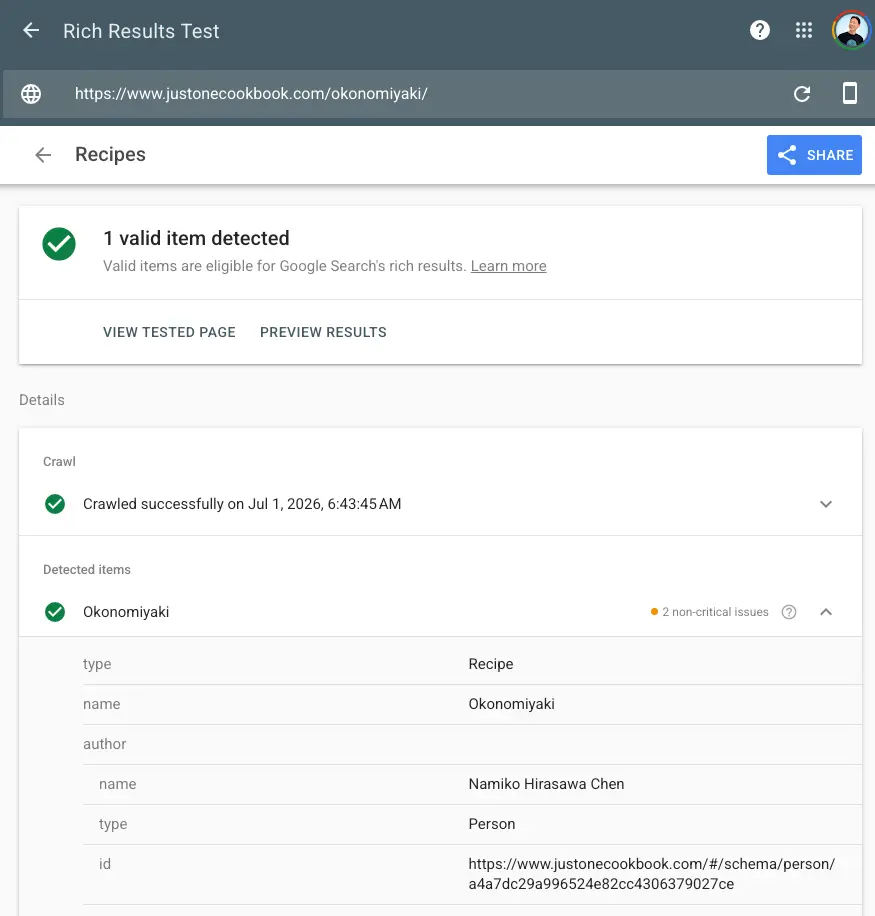Click the help icon beside non-critical issues
The image size is (875, 916).
click(789, 612)
